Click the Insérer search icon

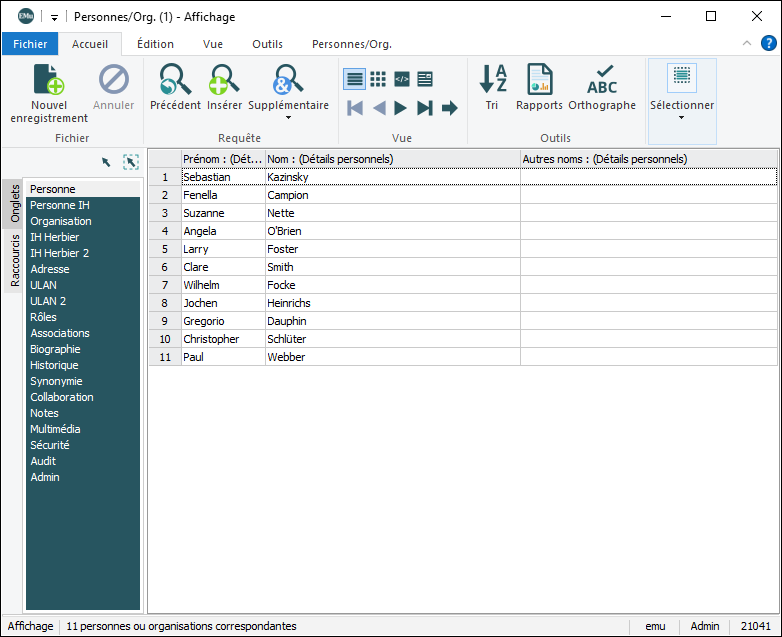(x=224, y=80)
